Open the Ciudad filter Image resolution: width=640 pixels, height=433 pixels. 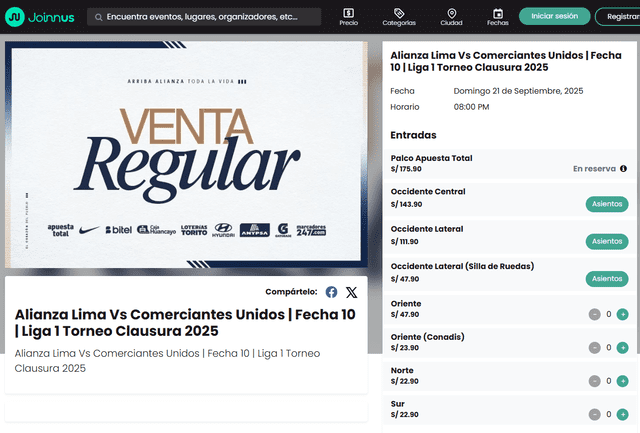click(451, 17)
